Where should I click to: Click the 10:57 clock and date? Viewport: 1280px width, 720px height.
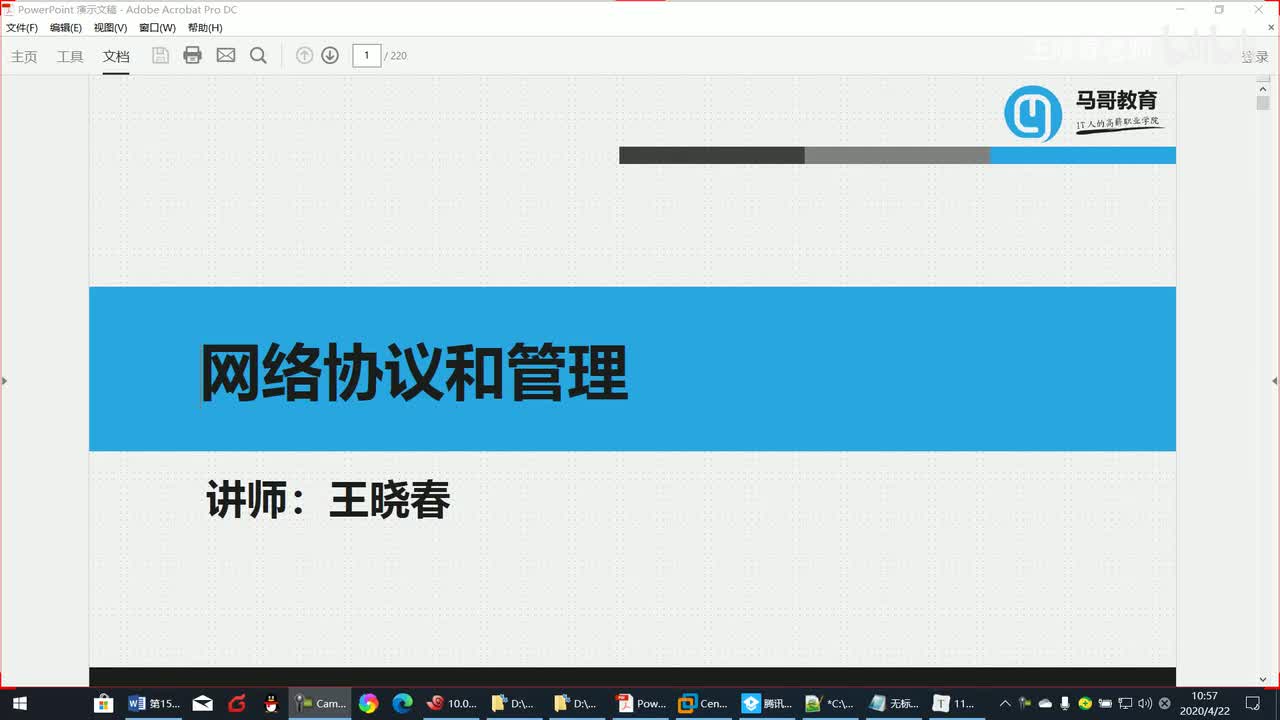point(1205,703)
